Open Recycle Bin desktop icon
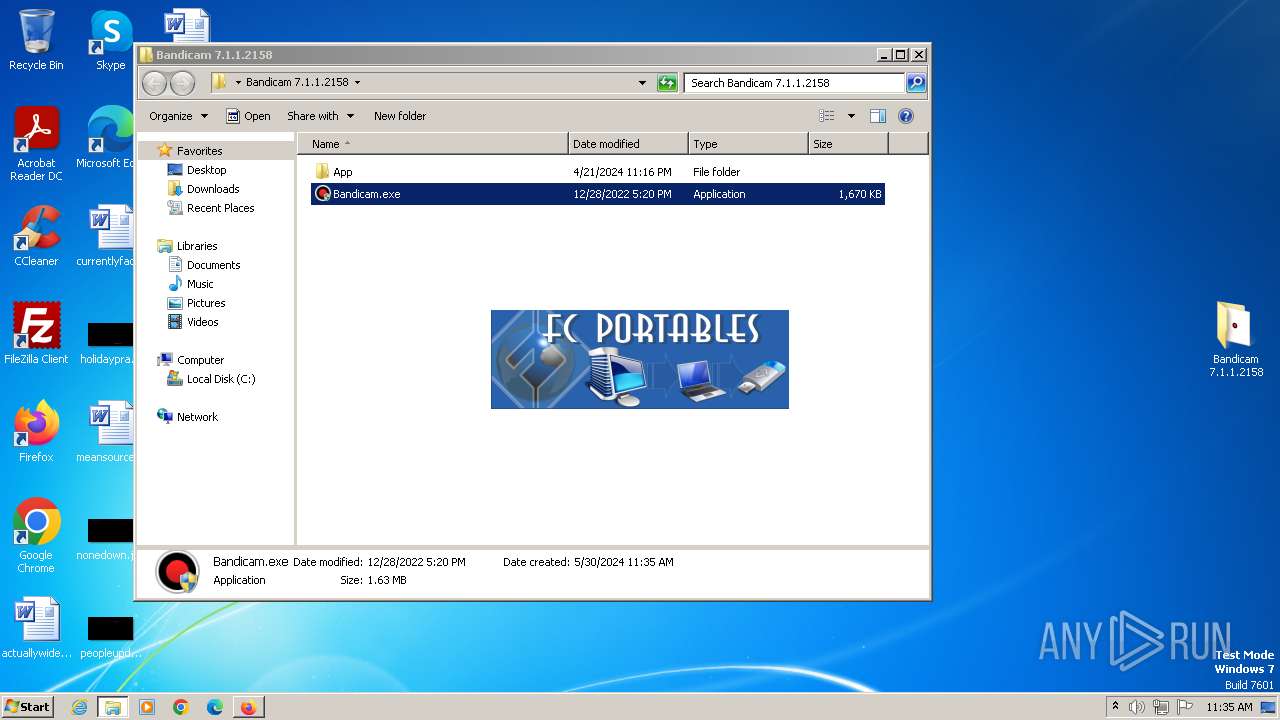This screenshot has height=720, width=1280. tap(36, 40)
